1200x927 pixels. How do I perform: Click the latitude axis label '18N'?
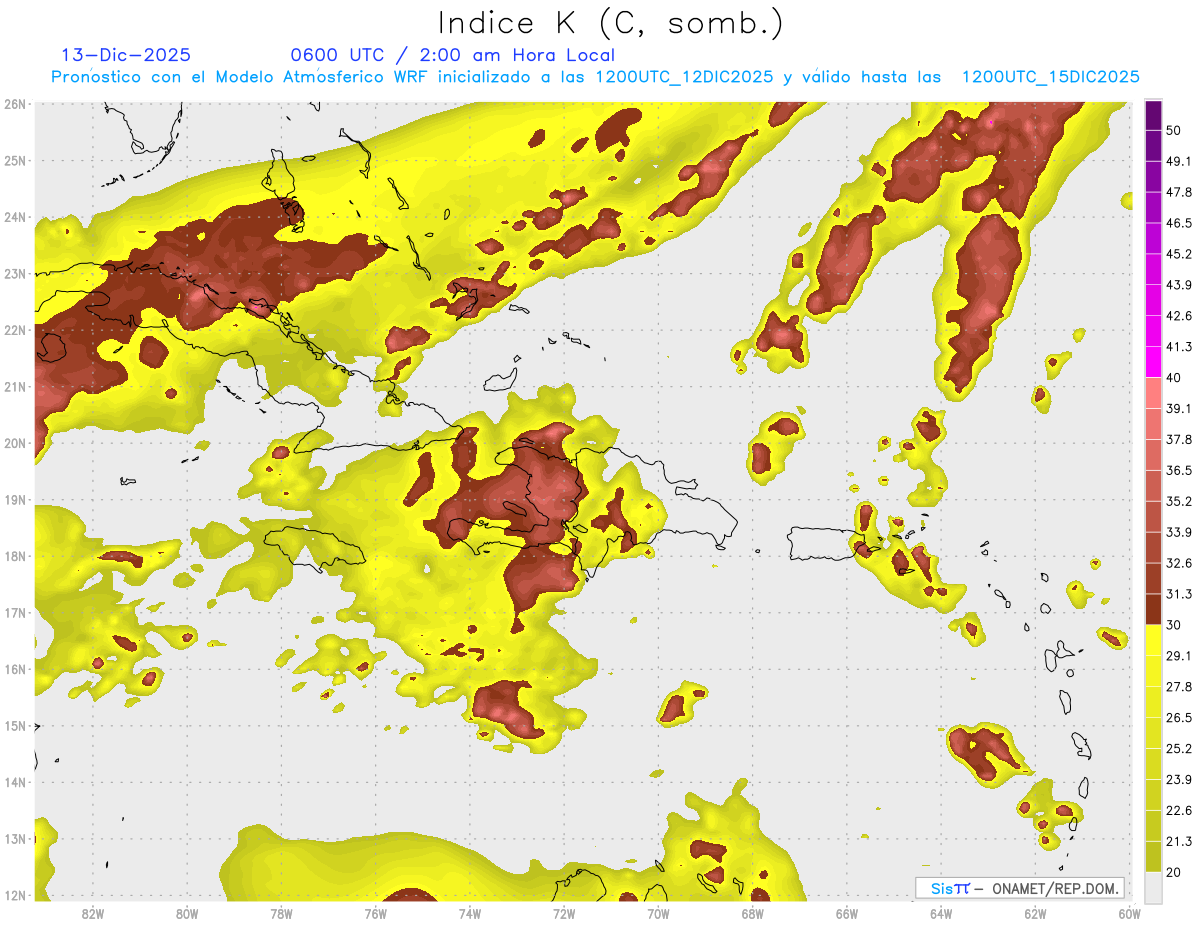(14, 556)
